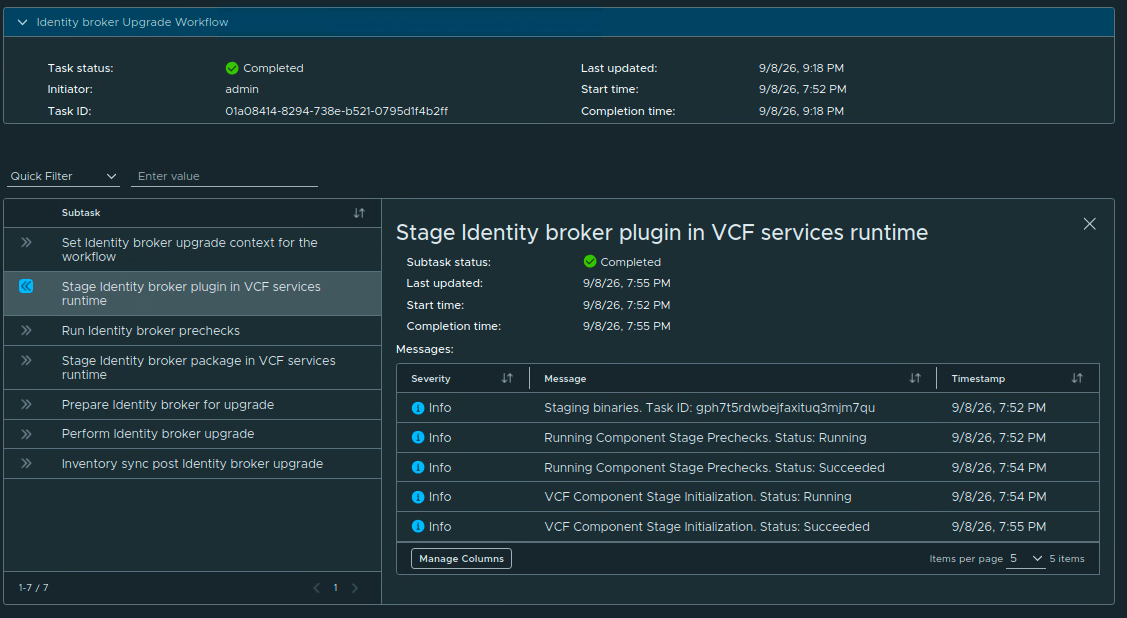Click the initiator value admin
This screenshot has height=618, width=1127.
[x=242, y=89]
